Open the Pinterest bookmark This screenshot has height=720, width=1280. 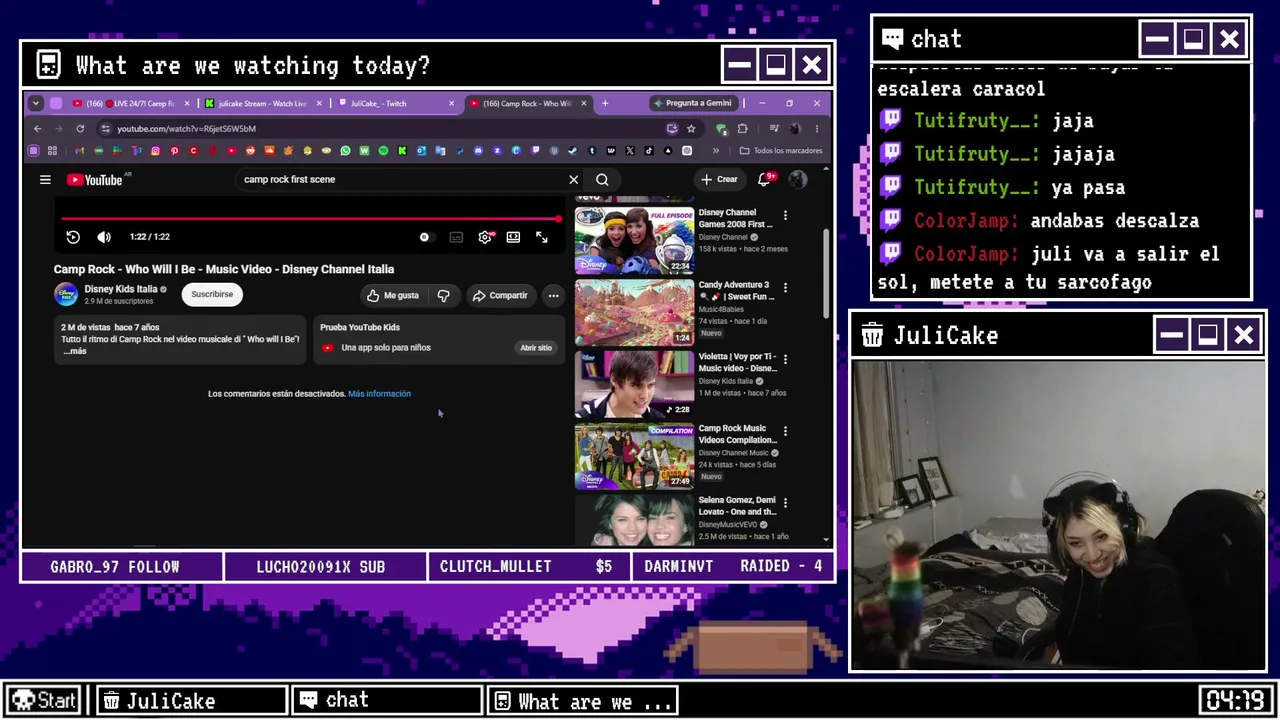point(174,151)
